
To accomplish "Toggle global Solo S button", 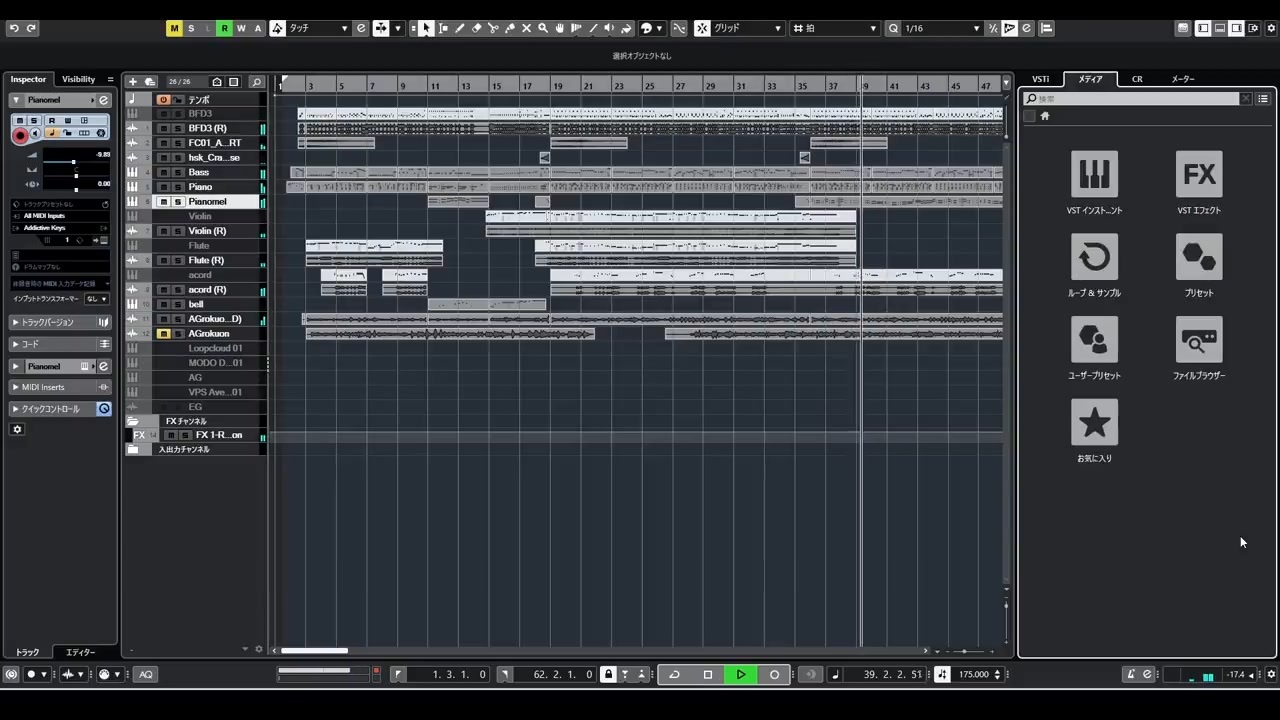I will coord(191,28).
